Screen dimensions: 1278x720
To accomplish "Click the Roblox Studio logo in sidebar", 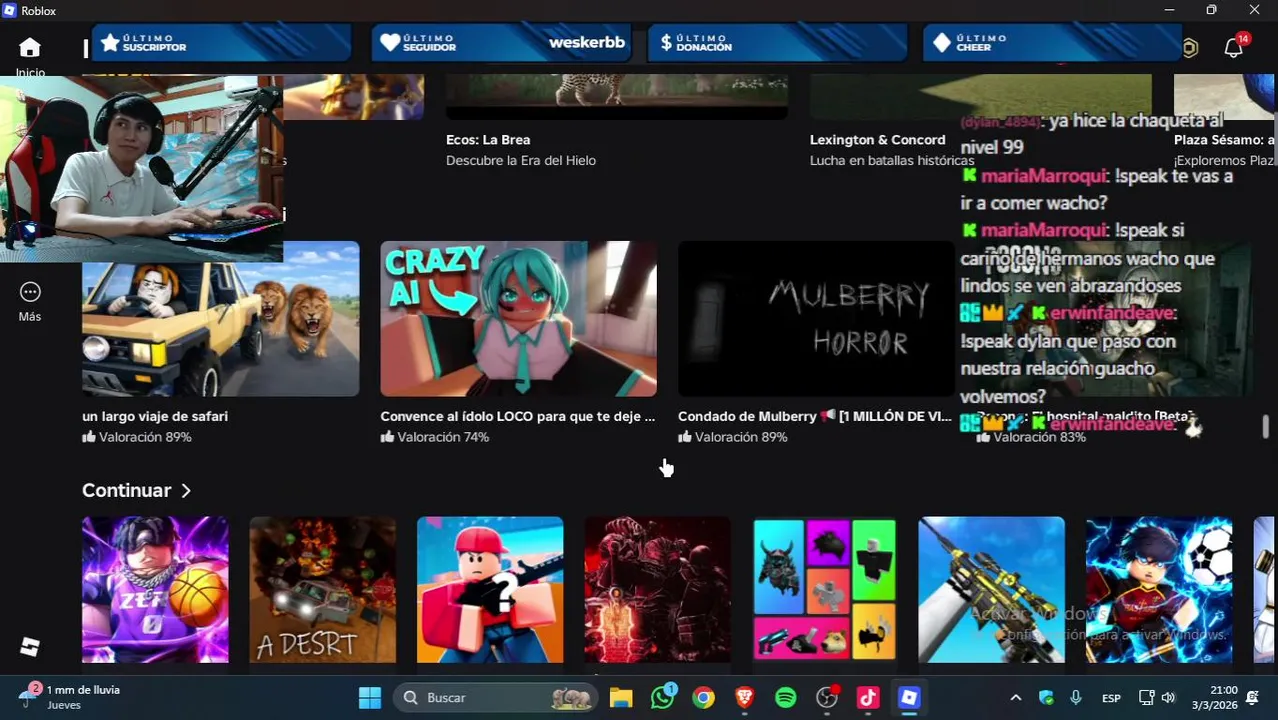I will point(29,647).
